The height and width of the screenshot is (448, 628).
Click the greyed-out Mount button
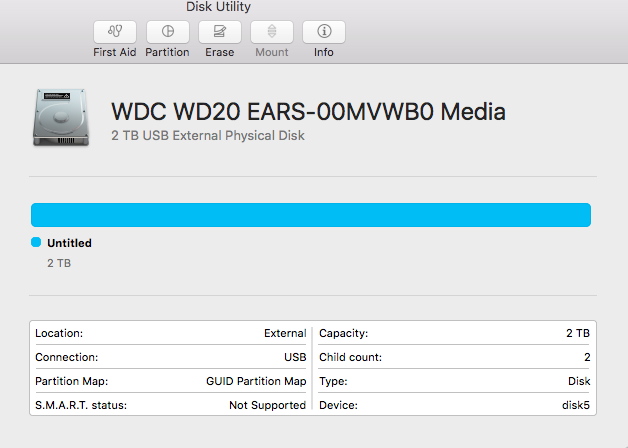click(272, 32)
